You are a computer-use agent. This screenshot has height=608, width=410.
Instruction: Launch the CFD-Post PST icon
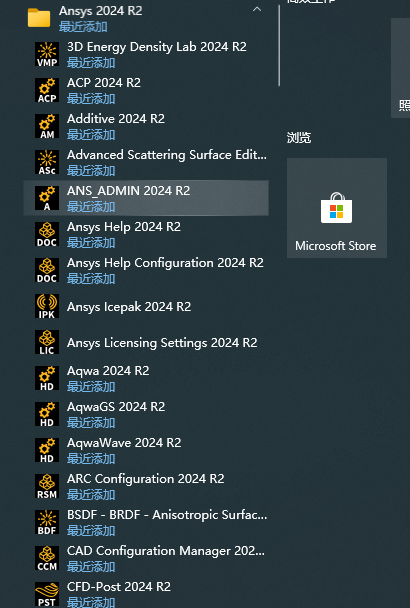pyautogui.click(x=47, y=594)
